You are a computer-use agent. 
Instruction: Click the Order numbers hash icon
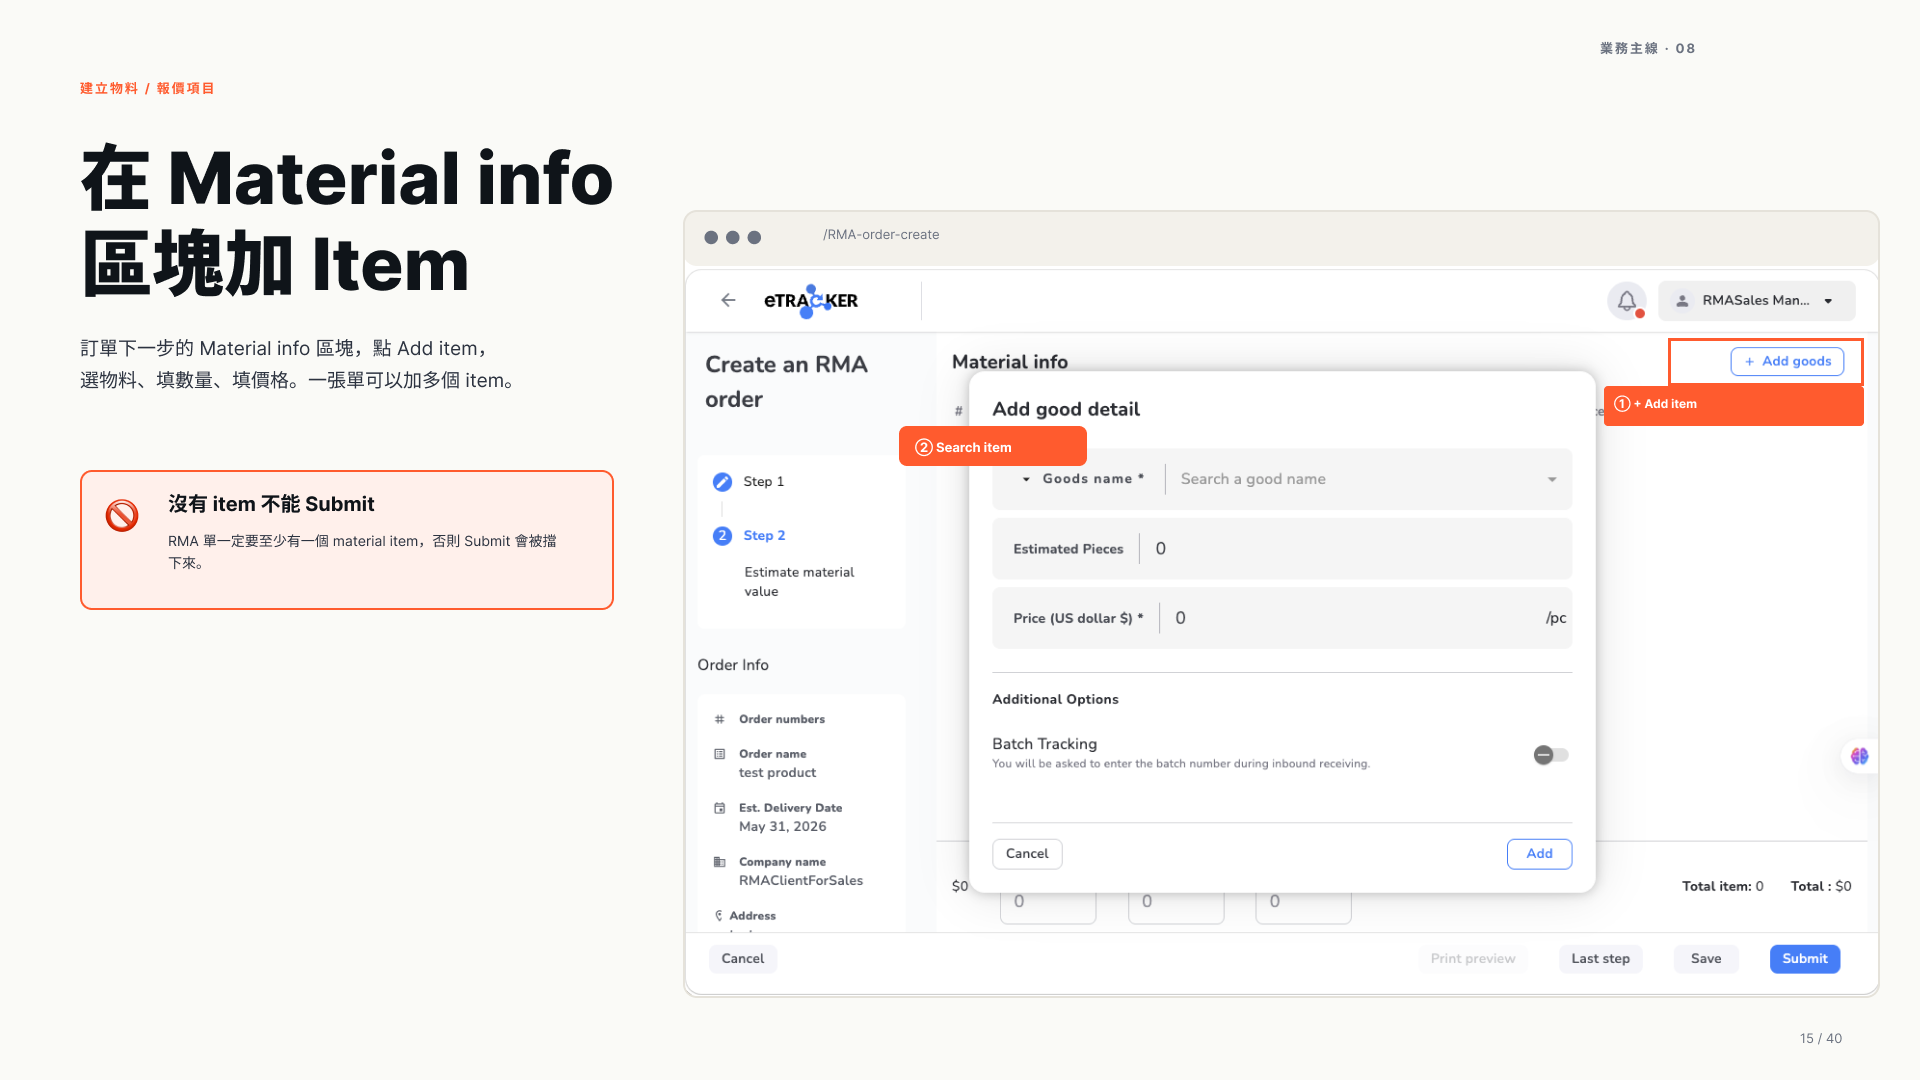click(x=719, y=719)
